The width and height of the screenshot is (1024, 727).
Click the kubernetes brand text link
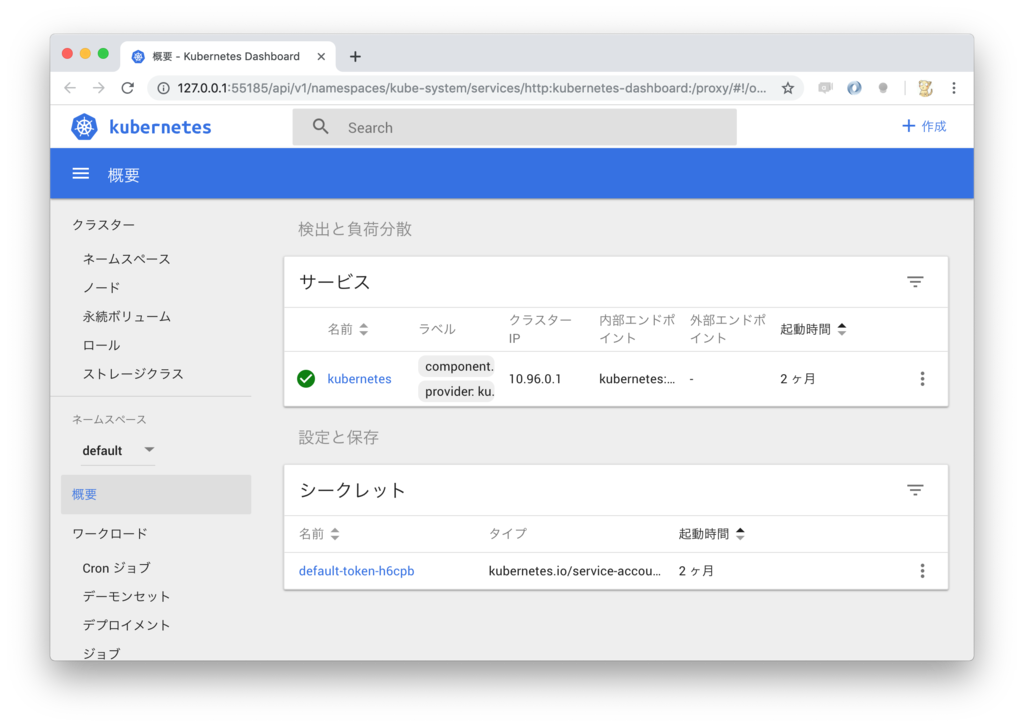160,127
